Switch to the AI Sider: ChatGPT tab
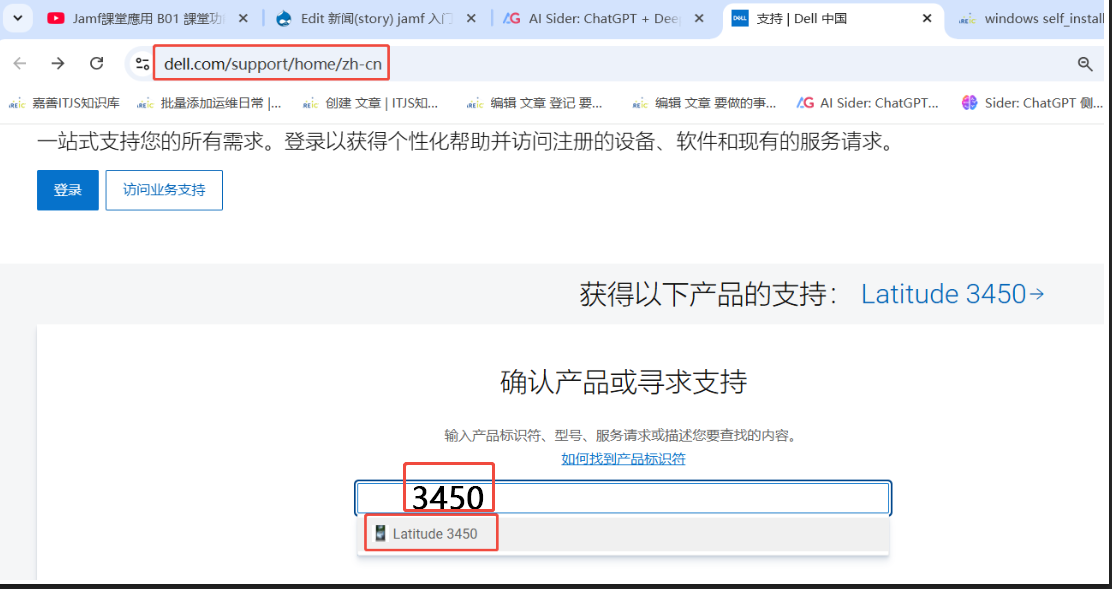This screenshot has width=1112, height=589. click(x=605, y=19)
